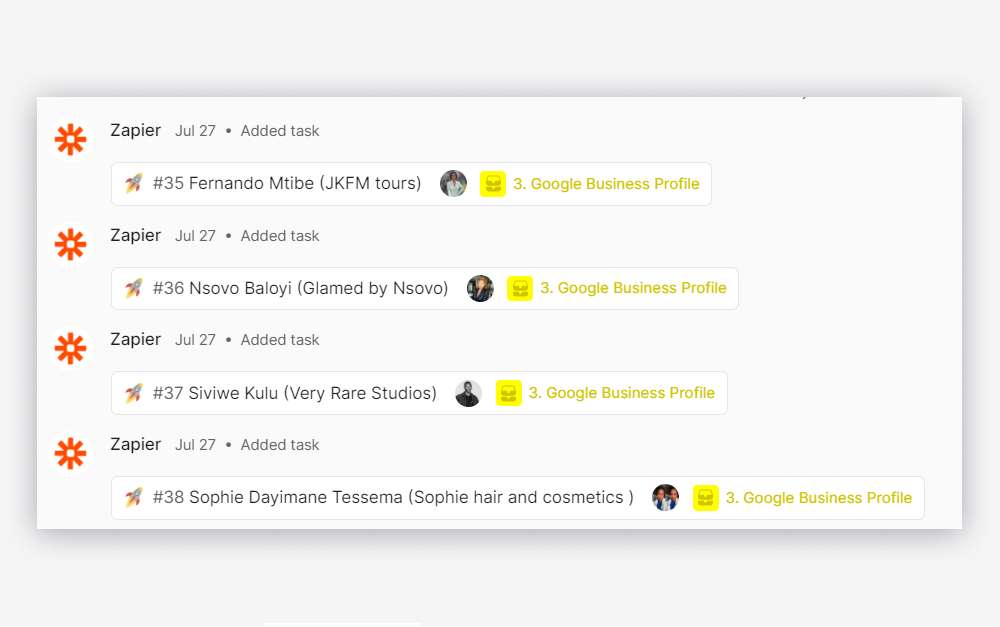Open Google Business Profile list on task #37
This screenshot has width=1000, height=627.
click(621, 393)
